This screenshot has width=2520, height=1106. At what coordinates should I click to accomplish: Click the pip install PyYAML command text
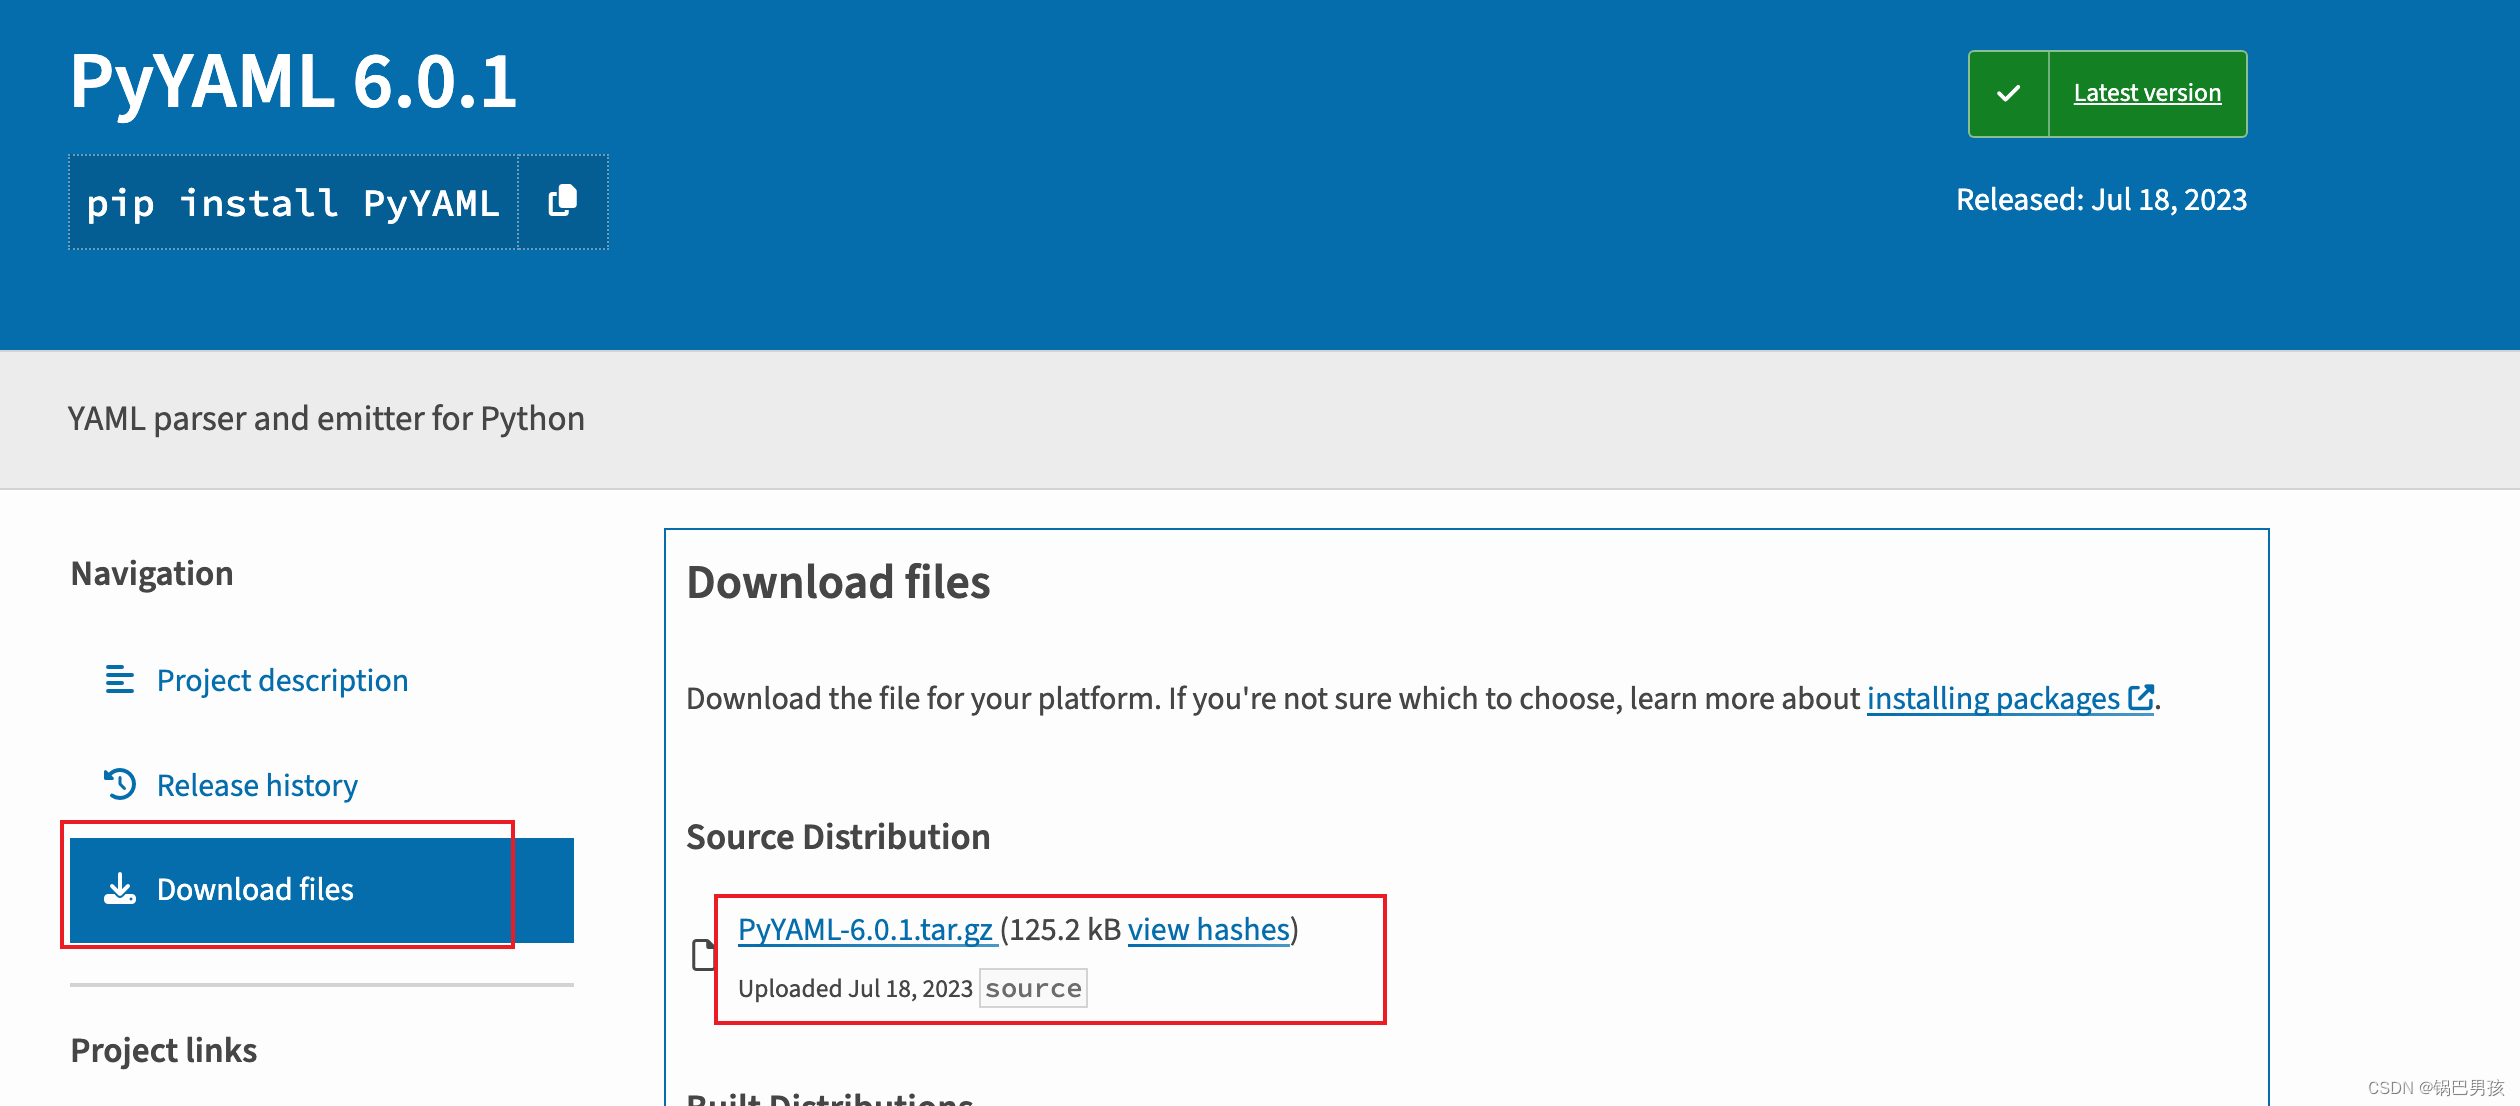coord(292,203)
